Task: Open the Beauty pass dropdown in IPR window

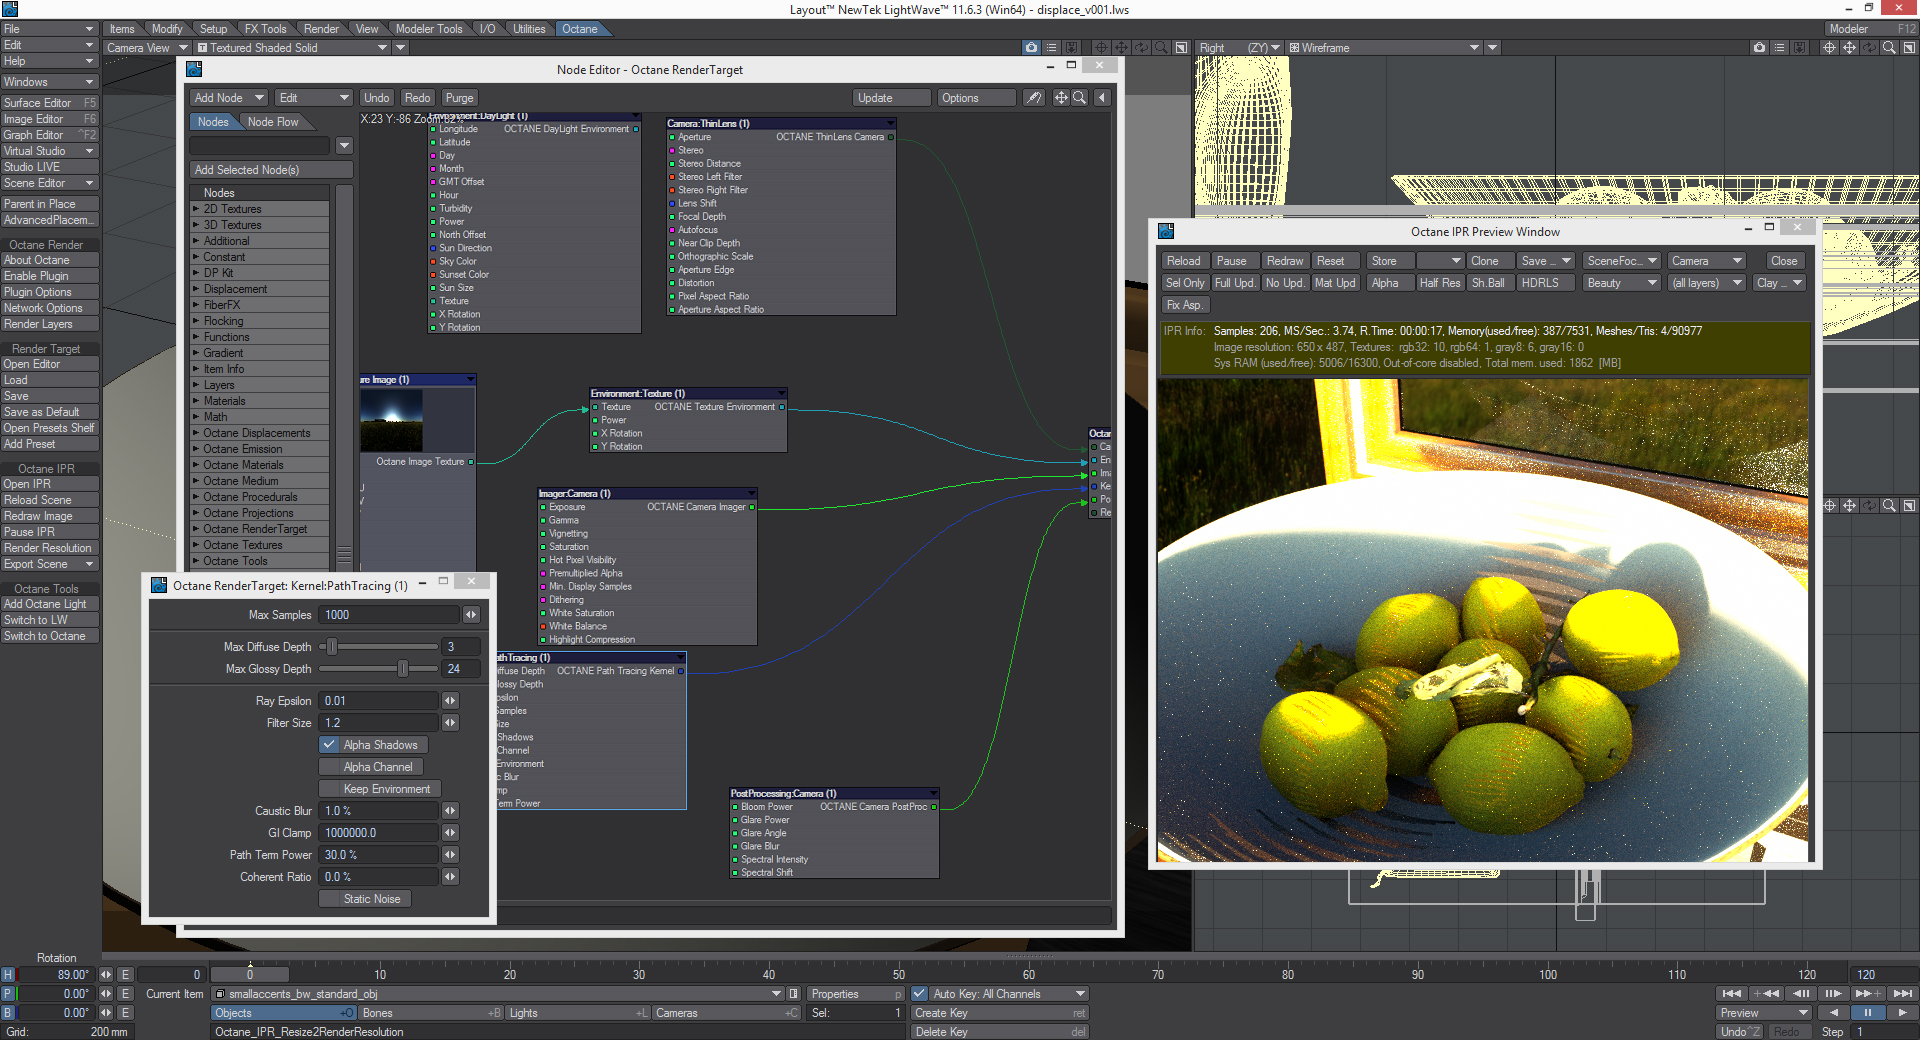Action: point(1622,283)
